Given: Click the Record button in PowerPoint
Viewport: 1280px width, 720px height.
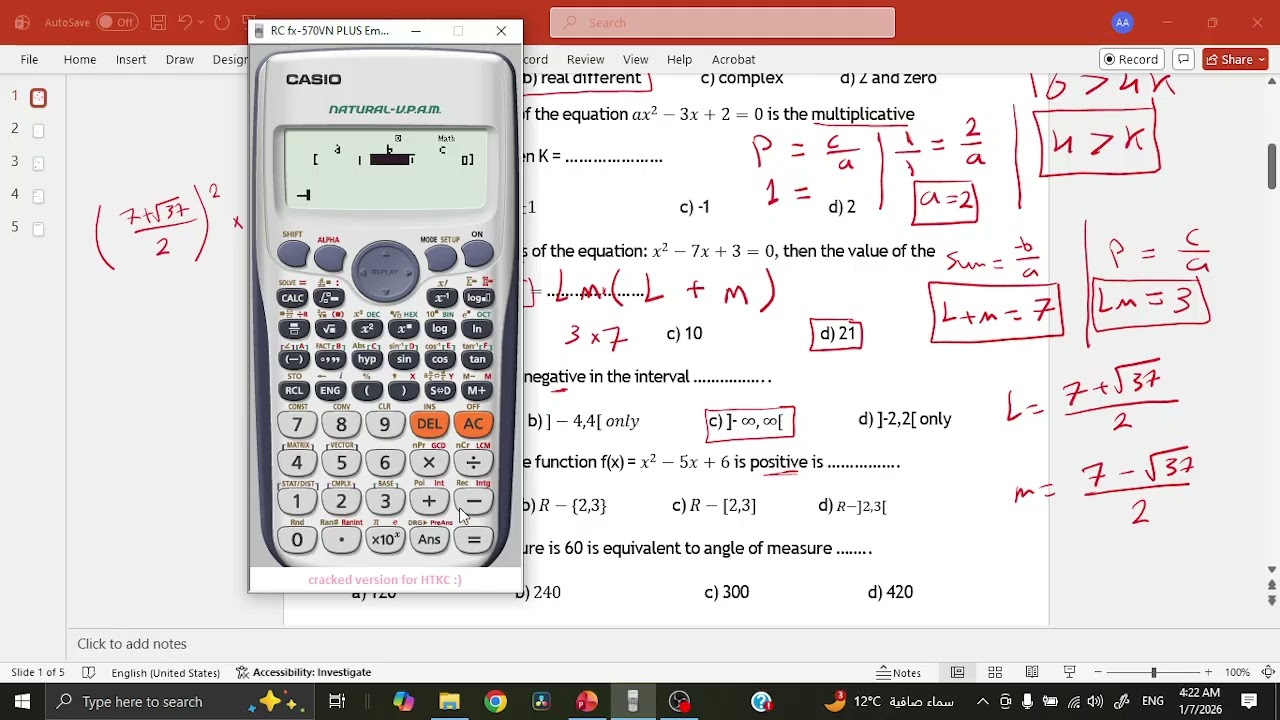Looking at the screenshot, I should click(1130, 59).
